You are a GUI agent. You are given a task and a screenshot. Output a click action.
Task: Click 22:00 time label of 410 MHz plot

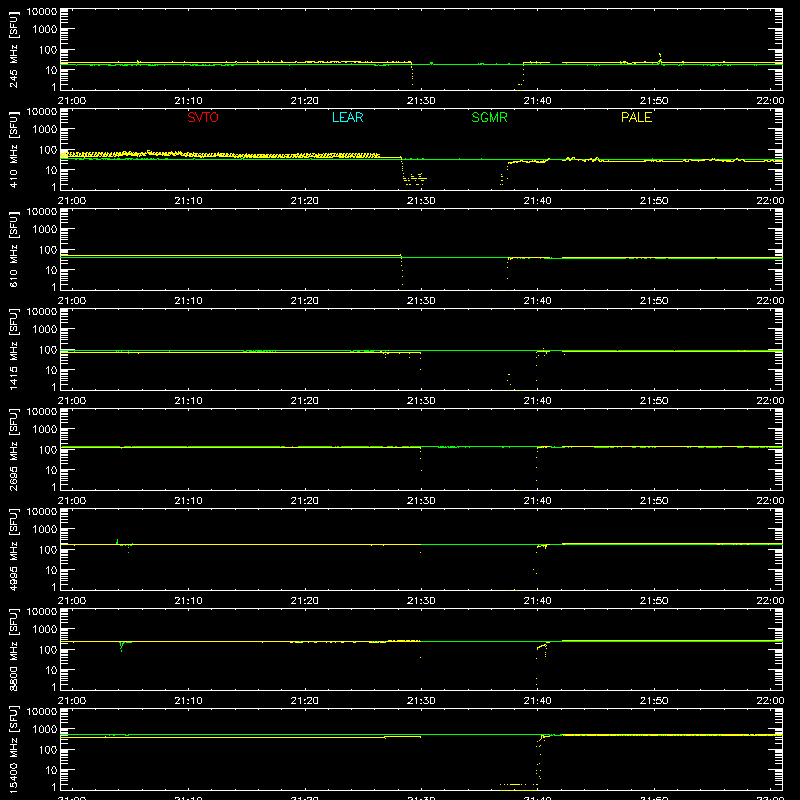[770, 201]
